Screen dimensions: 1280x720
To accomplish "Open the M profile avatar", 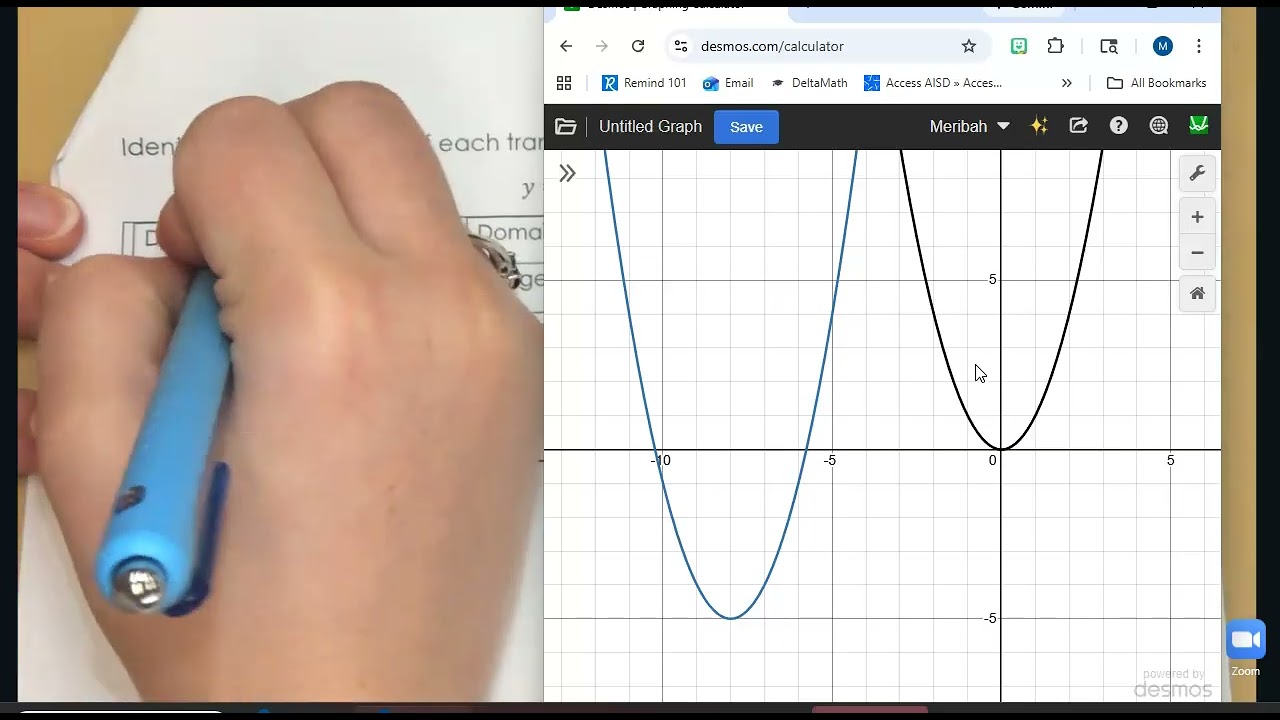I will (x=1162, y=46).
